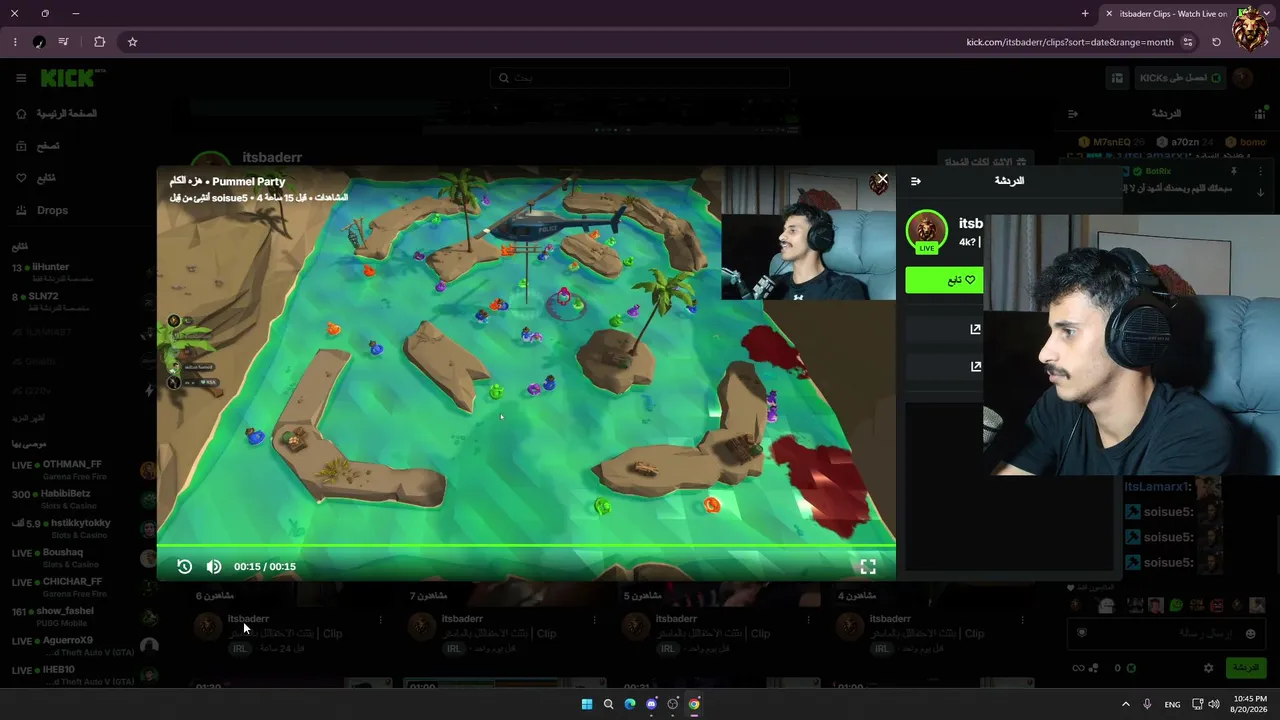The image size is (1280, 720).
Task: Select a70zn in the chat leaderboard
Action: click(x=1186, y=143)
